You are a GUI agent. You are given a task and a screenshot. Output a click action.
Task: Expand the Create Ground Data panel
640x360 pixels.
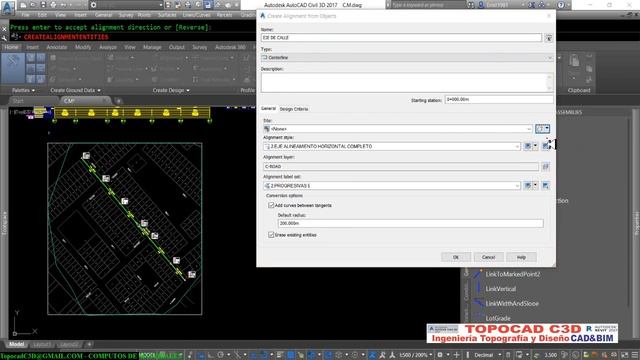76,90
